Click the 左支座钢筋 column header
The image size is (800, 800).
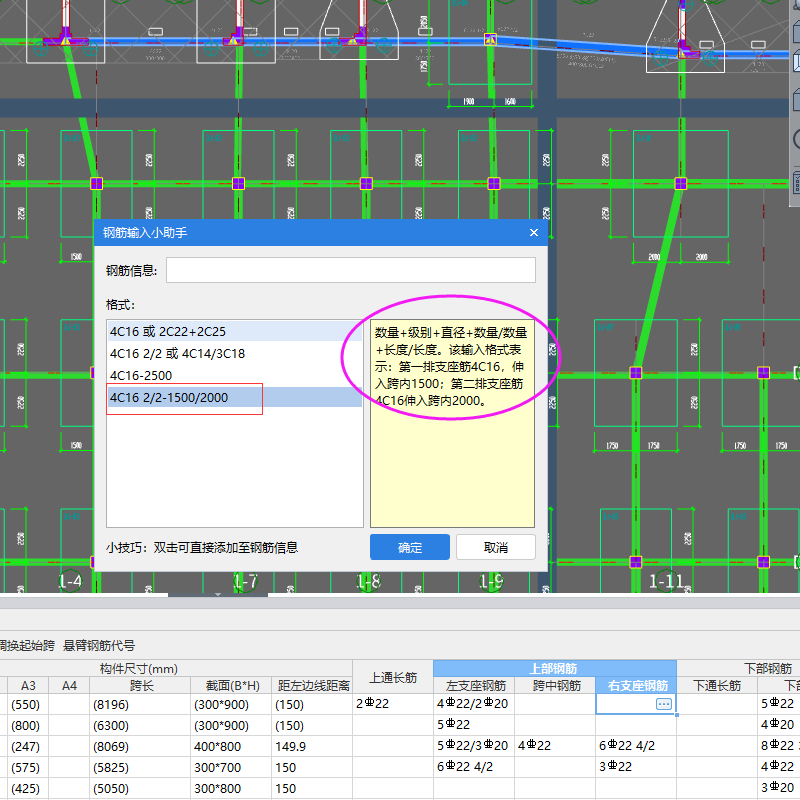coord(474,685)
